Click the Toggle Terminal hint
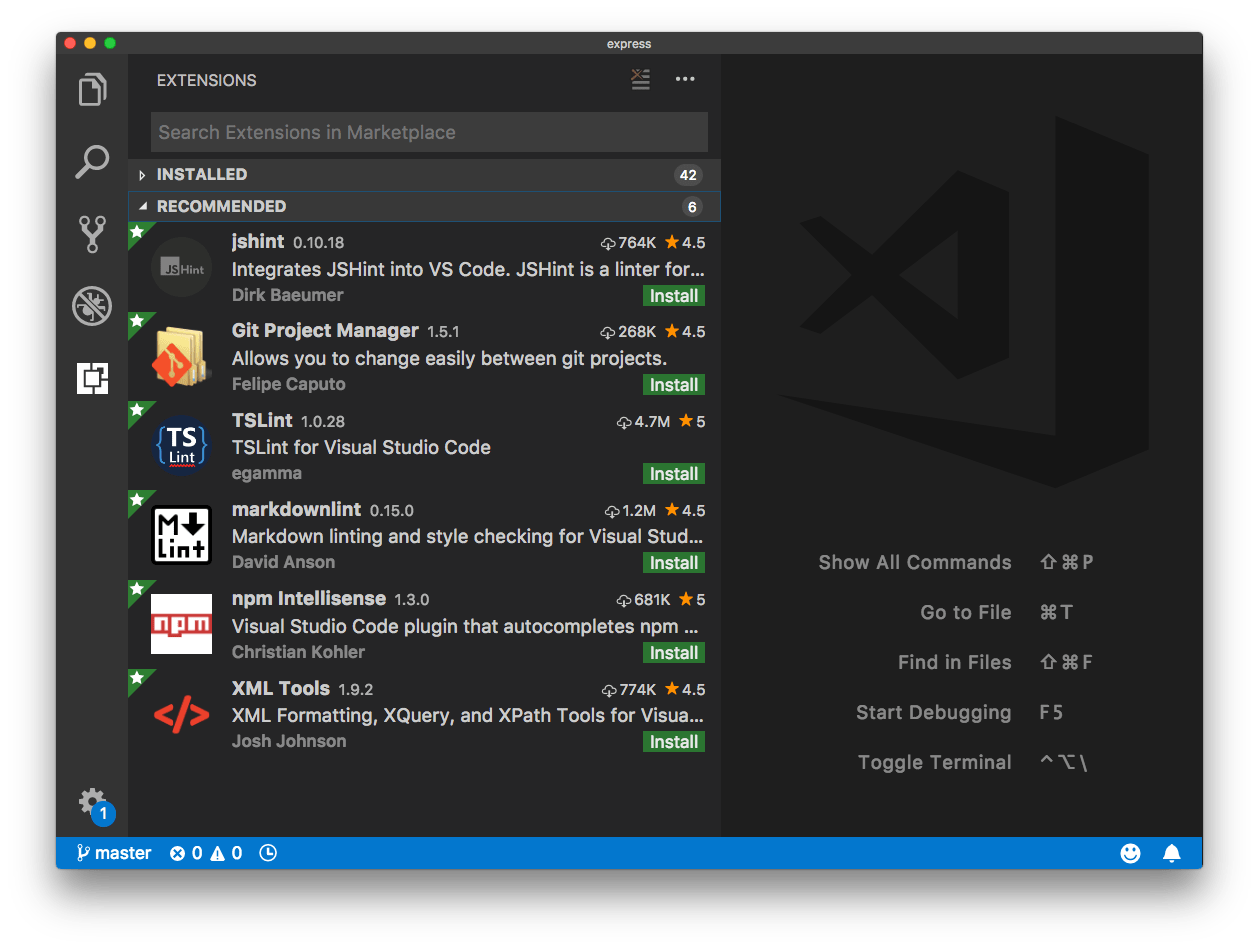This screenshot has height=949, width=1259. pyautogui.click(x=935, y=762)
